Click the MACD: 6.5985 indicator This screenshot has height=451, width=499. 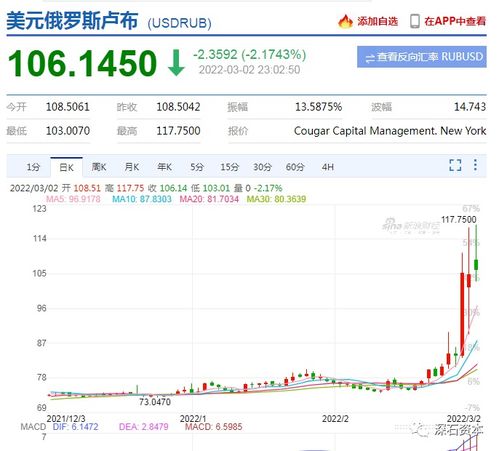click(213, 427)
